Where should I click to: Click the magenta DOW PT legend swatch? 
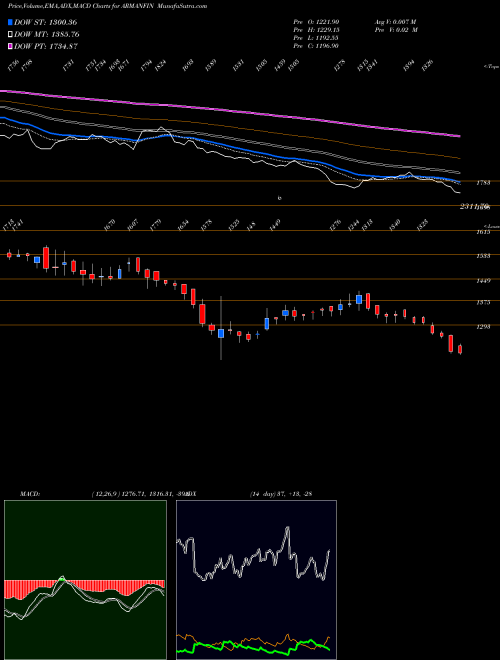[x=10, y=46]
